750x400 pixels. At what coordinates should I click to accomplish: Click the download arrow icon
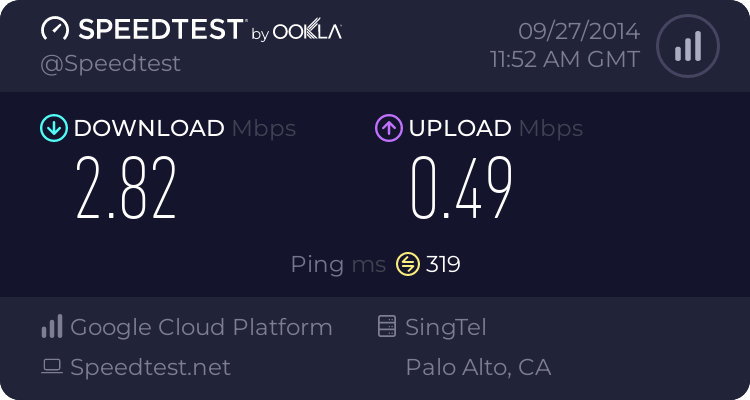(x=53, y=128)
